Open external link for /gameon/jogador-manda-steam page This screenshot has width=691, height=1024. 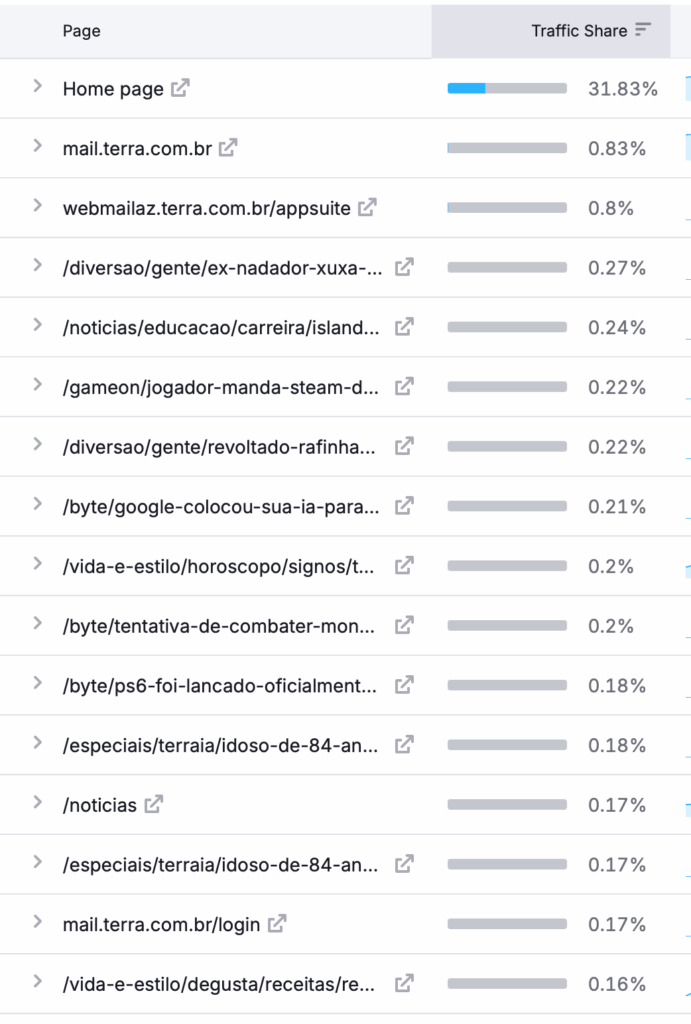(404, 387)
